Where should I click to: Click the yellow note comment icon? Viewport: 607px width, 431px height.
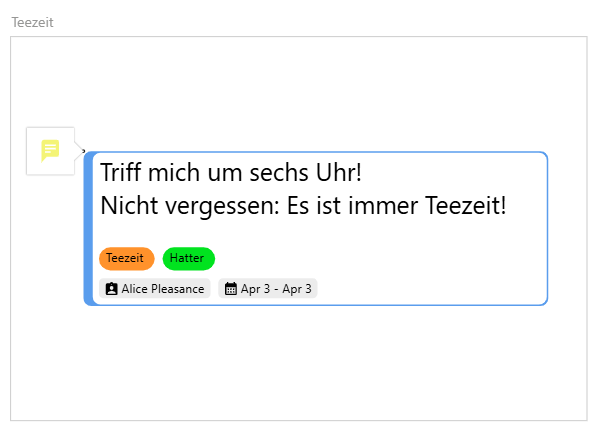click(x=50, y=150)
